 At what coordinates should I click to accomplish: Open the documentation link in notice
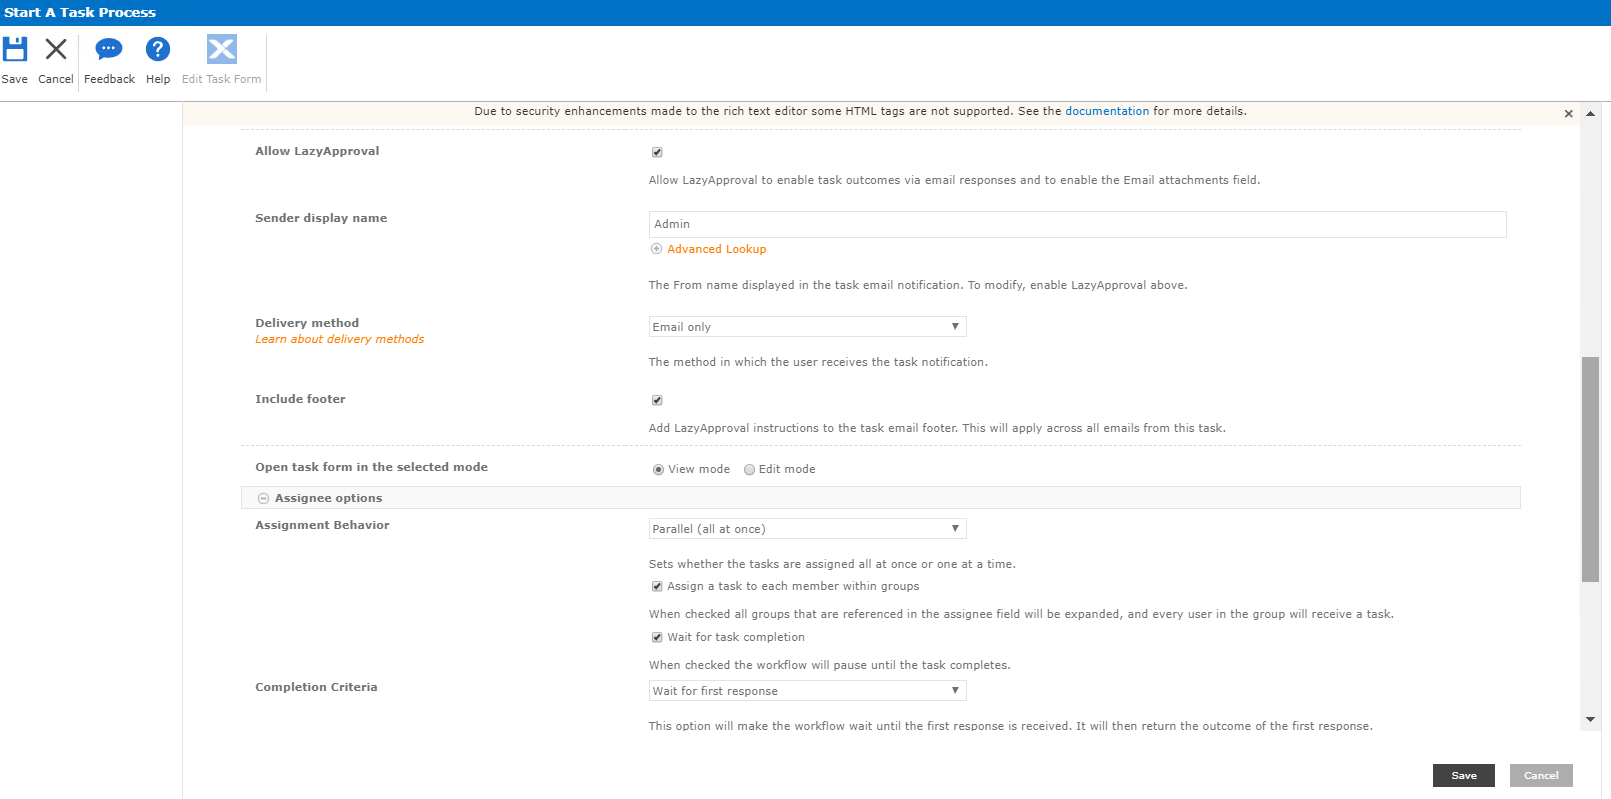[x=1107, y=111]
